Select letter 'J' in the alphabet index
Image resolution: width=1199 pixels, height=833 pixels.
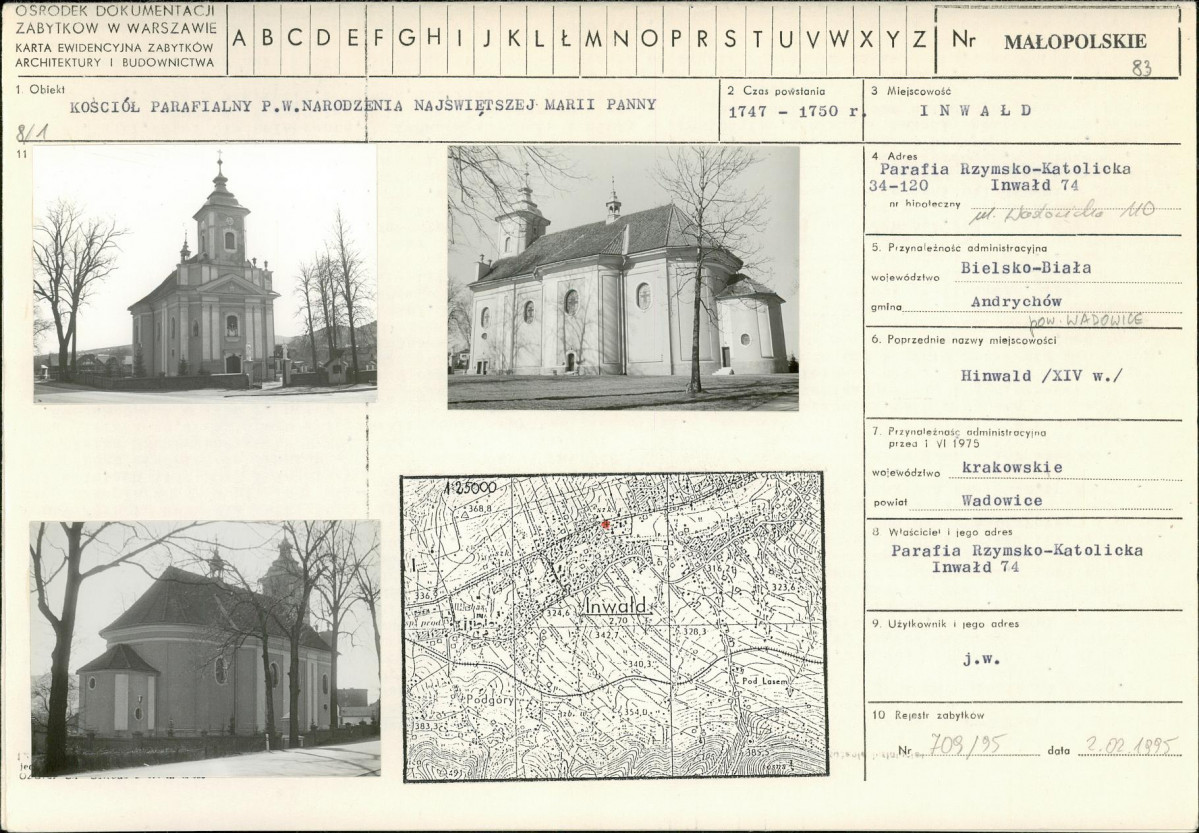click(486, 37)
